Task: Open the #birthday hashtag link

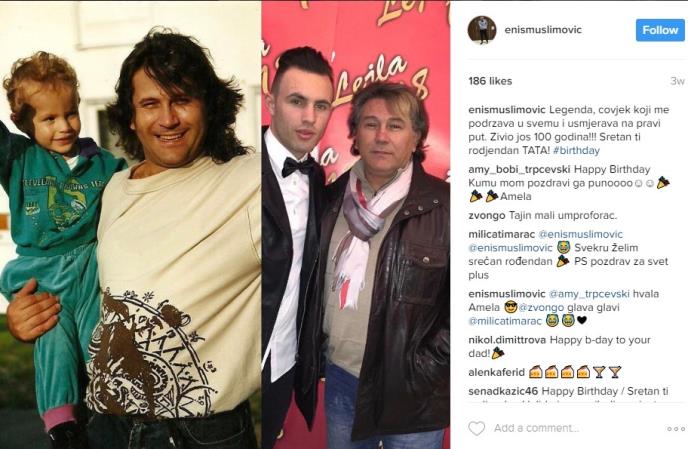Action: point(576,151)
